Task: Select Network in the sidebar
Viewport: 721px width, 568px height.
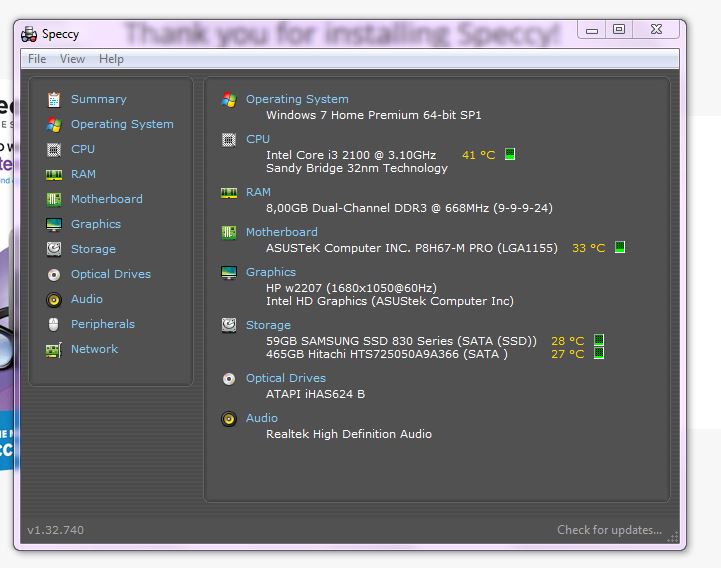Action: [94, 349]
